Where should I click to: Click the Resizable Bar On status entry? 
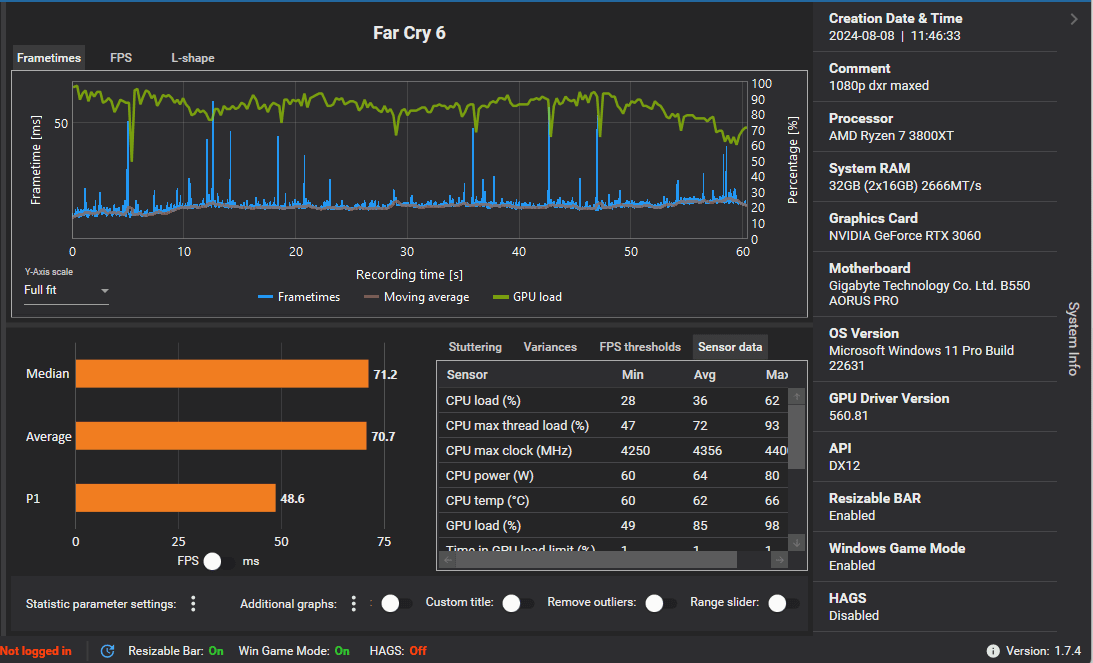(x=176, y=651)
